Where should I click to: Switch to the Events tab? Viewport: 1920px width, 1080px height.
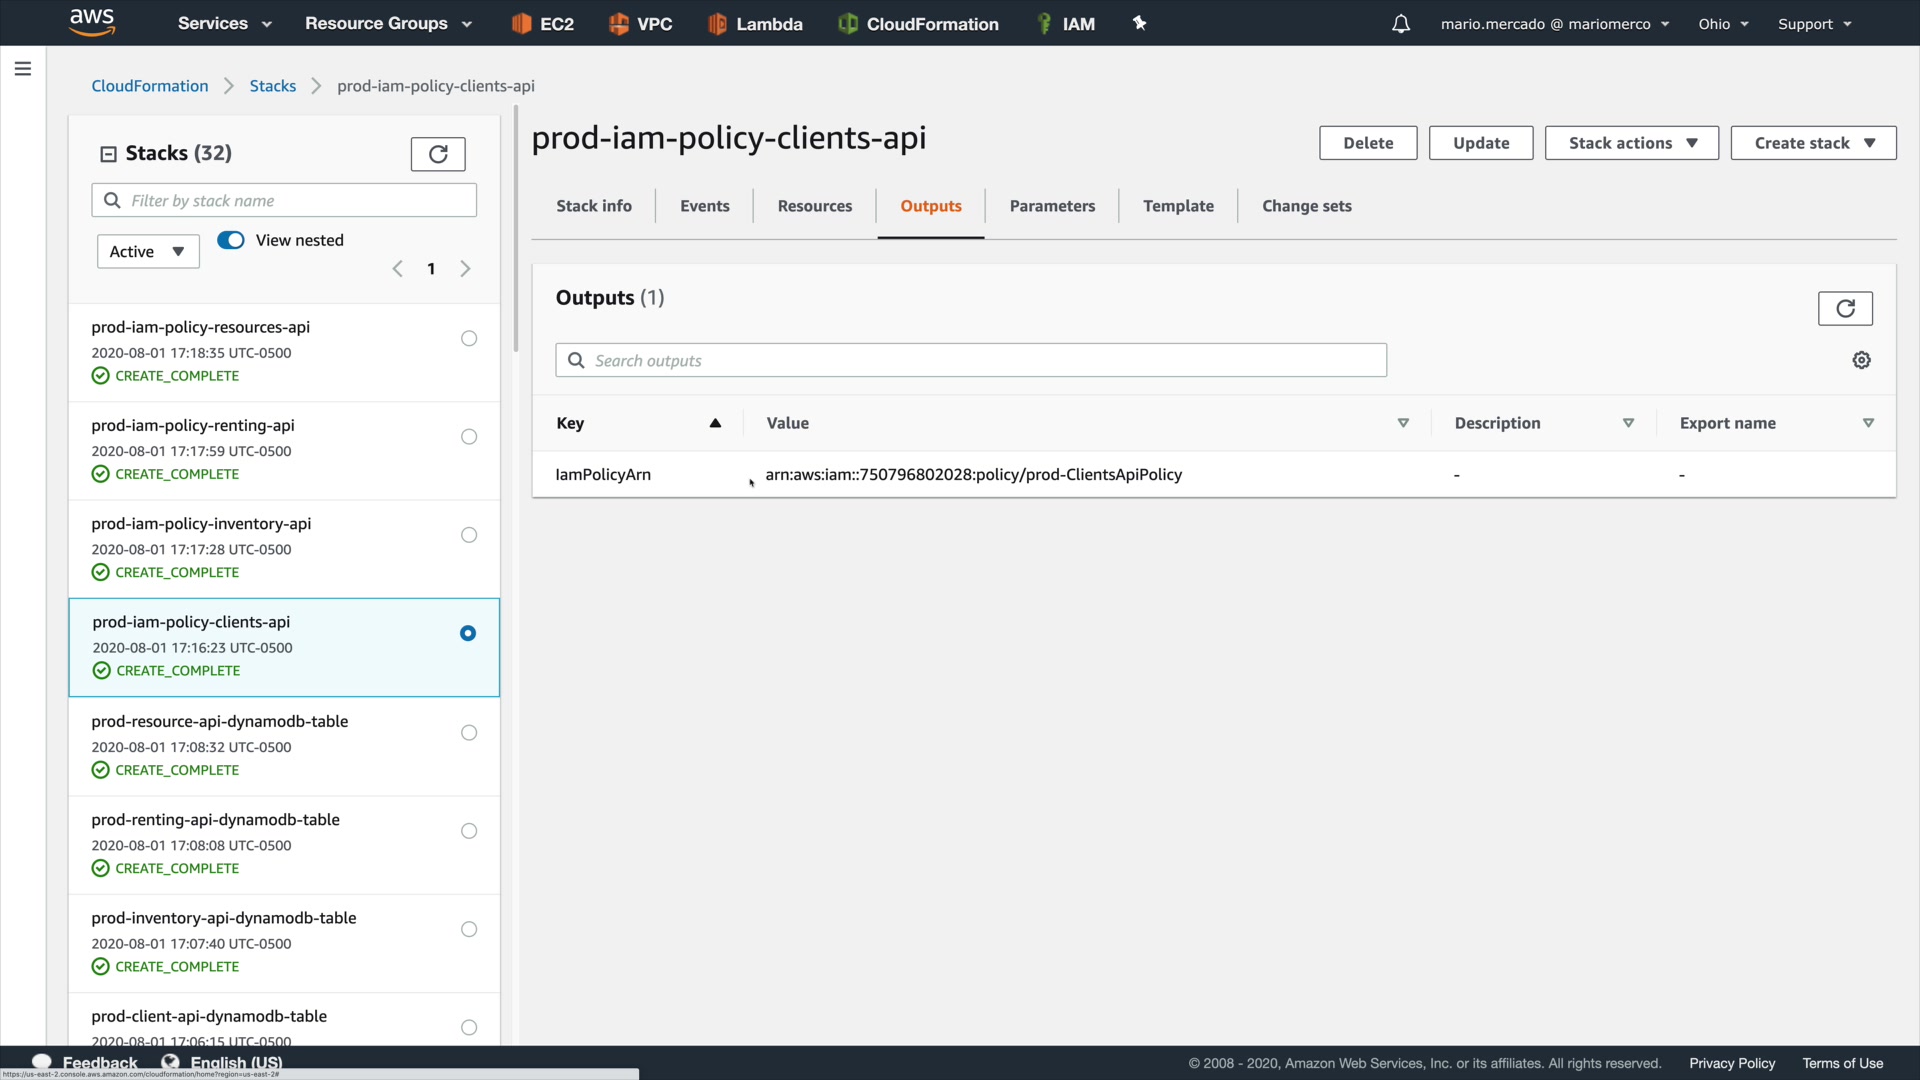click(x=704, y=206)
